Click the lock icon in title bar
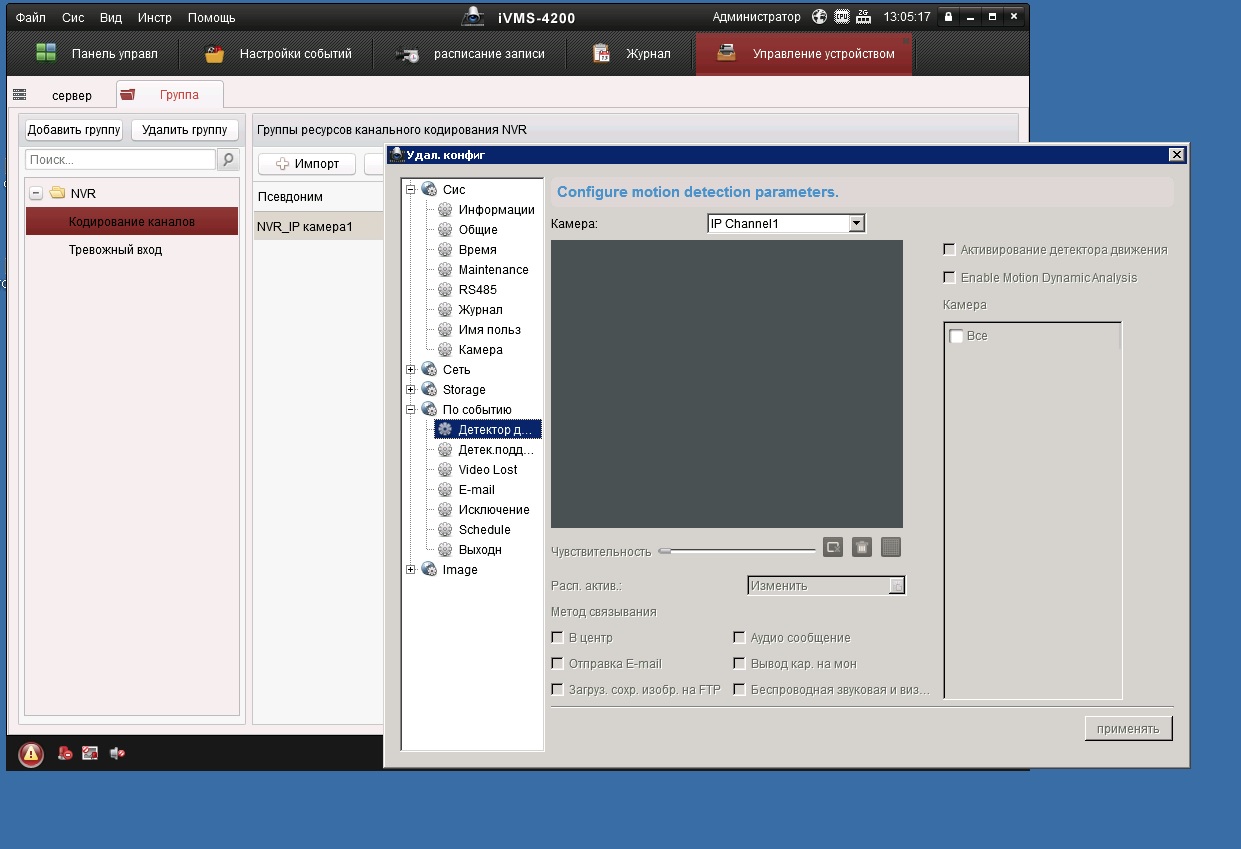 click(948, 17)
